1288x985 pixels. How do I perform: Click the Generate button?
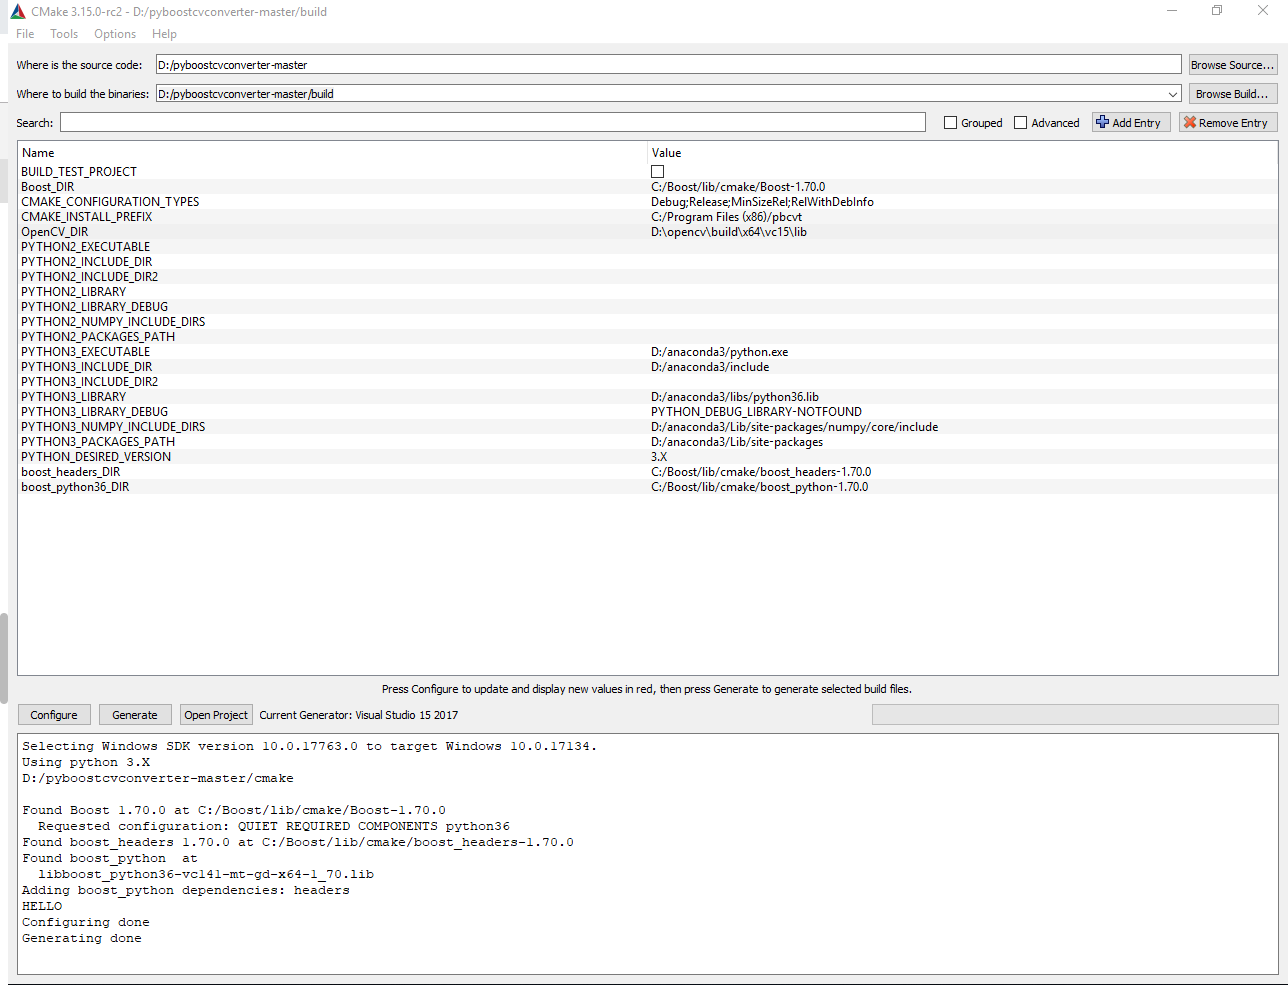coord(135,715)
